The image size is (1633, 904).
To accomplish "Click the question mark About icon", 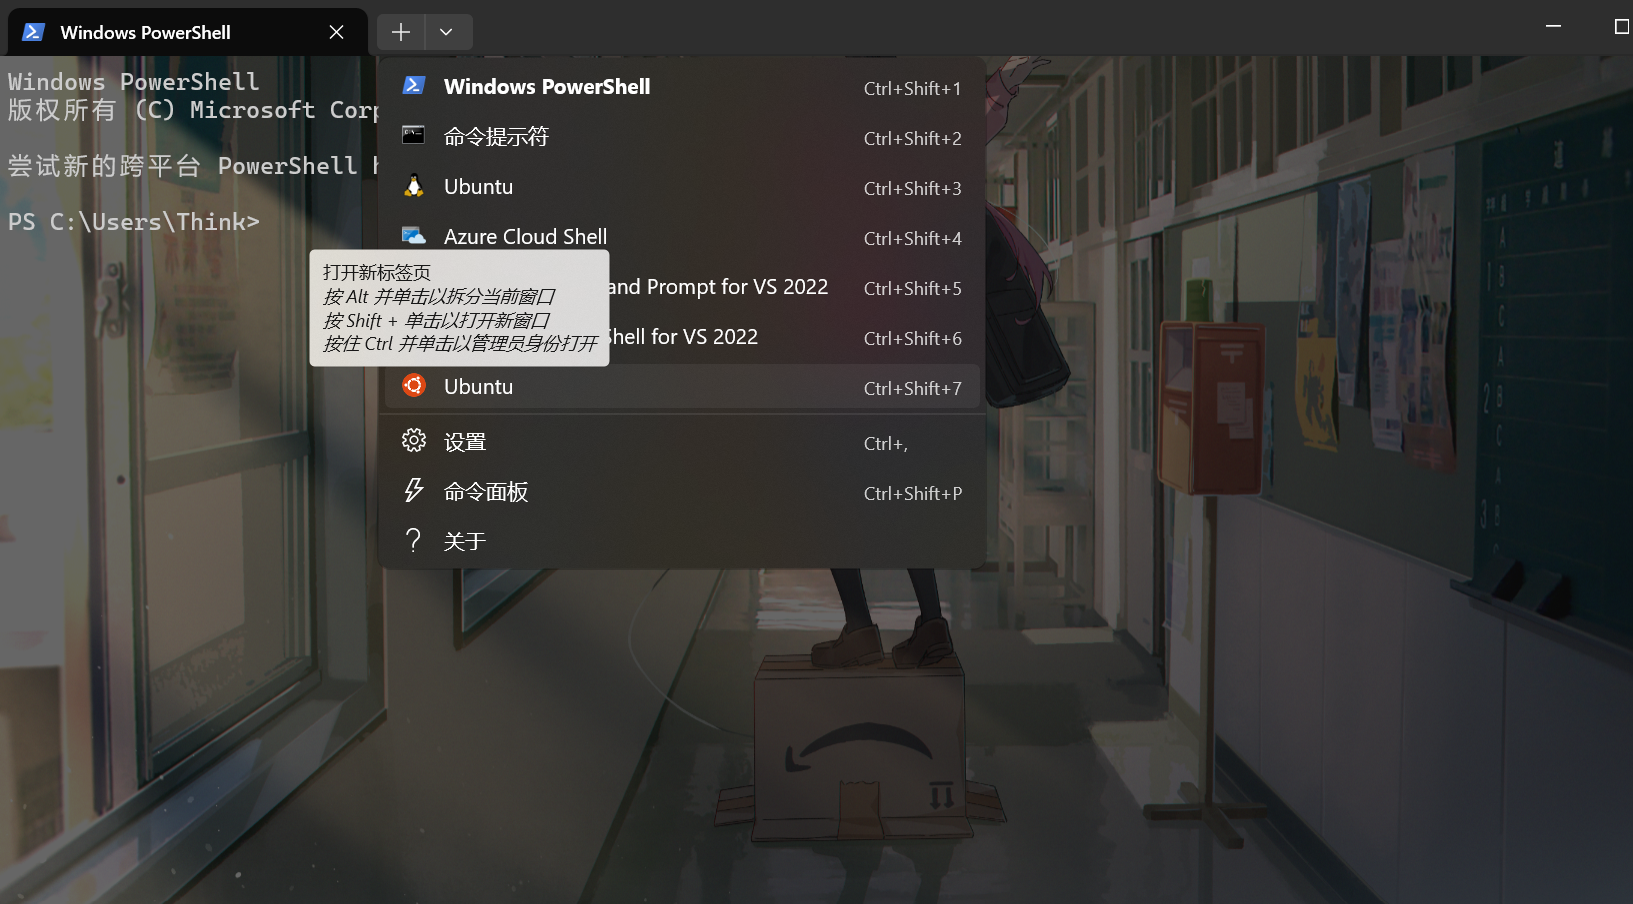I will tap(414, 540).
